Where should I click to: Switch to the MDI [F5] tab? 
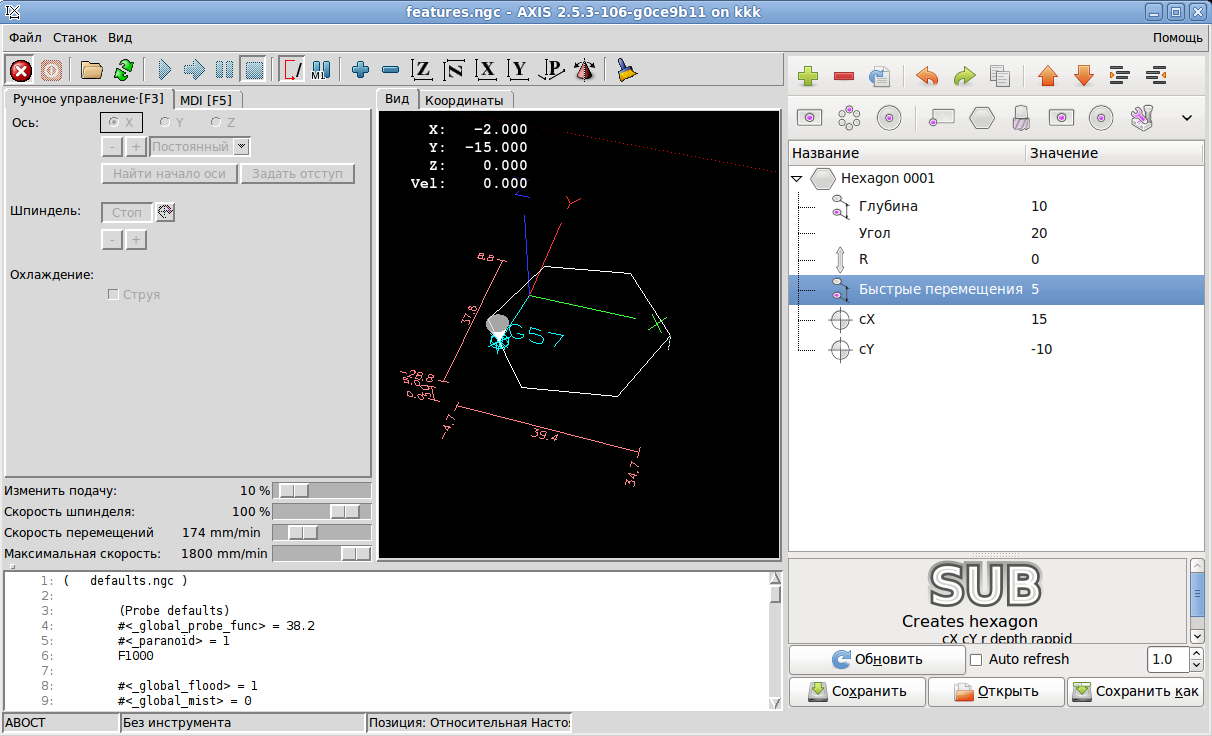(206, 100)
